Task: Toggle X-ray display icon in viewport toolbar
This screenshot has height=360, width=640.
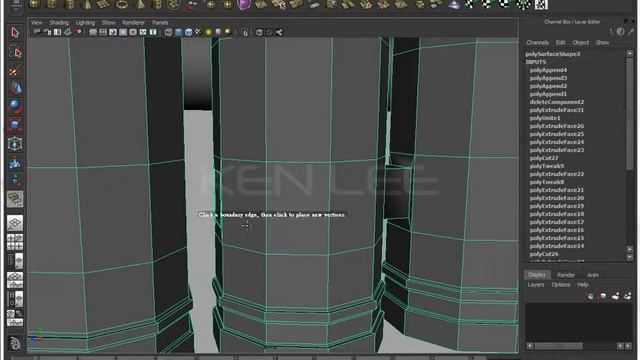Action: tap(259, 32)
